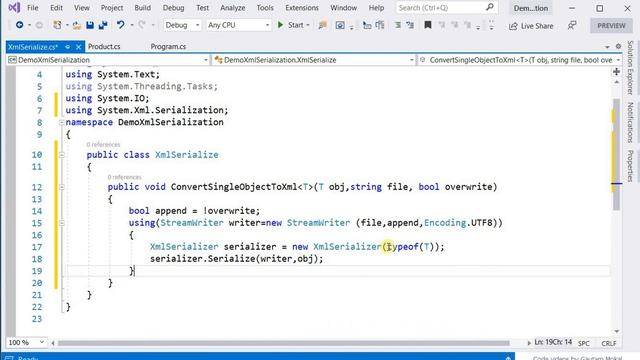640x360 pixels.
Task: Open the Undo history dropdown arrow
Action: click(x=131, y=25)
